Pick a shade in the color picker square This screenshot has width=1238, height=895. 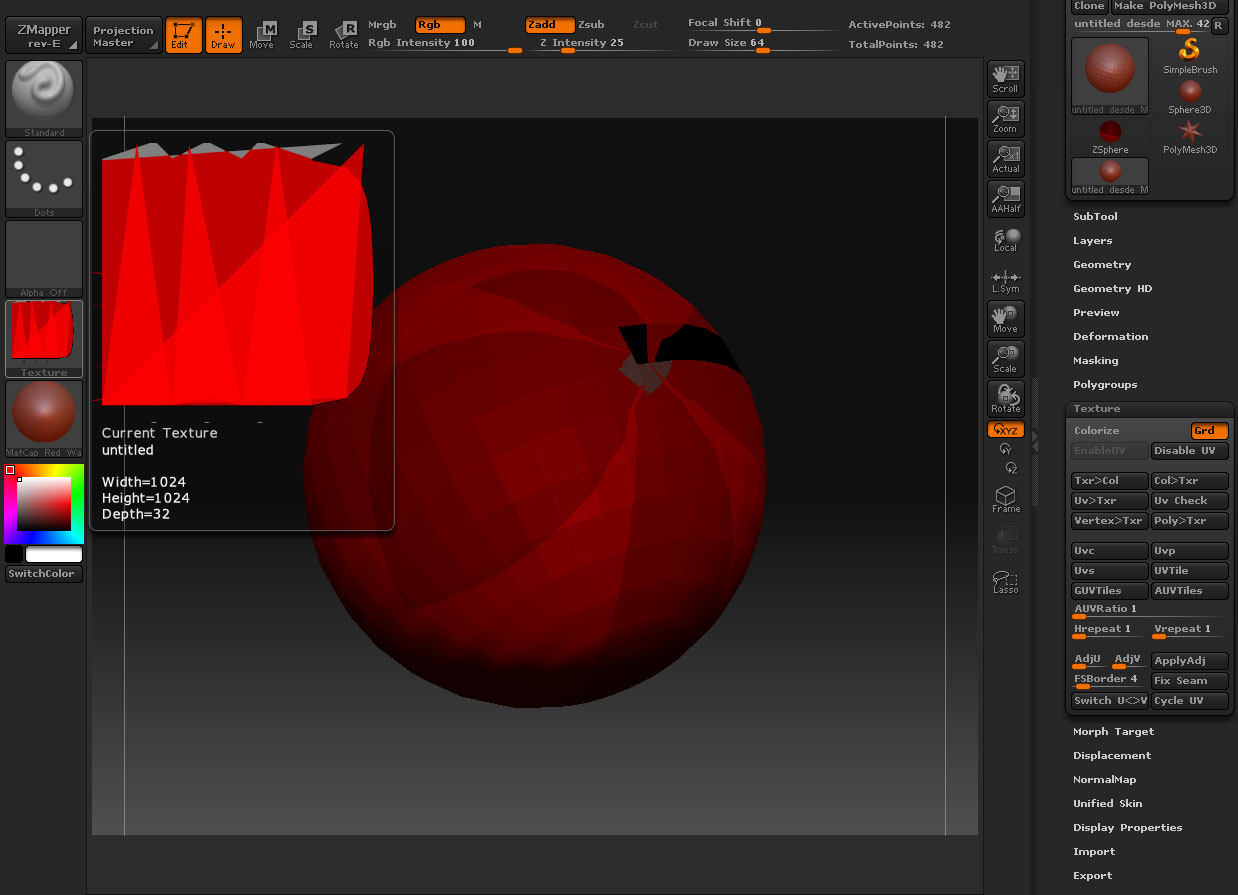click(x=44, y=504)
